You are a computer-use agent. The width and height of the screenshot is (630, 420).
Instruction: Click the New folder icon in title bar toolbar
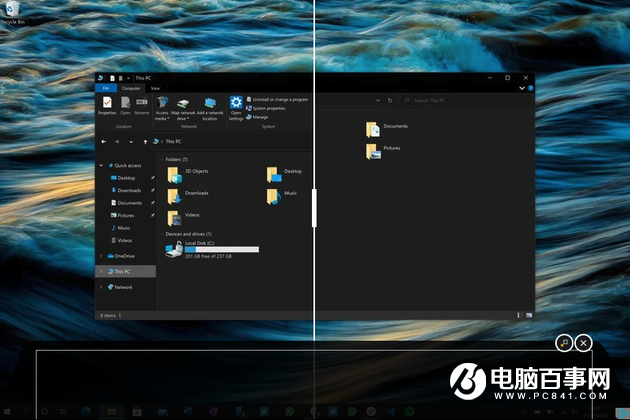click(121, 78)
